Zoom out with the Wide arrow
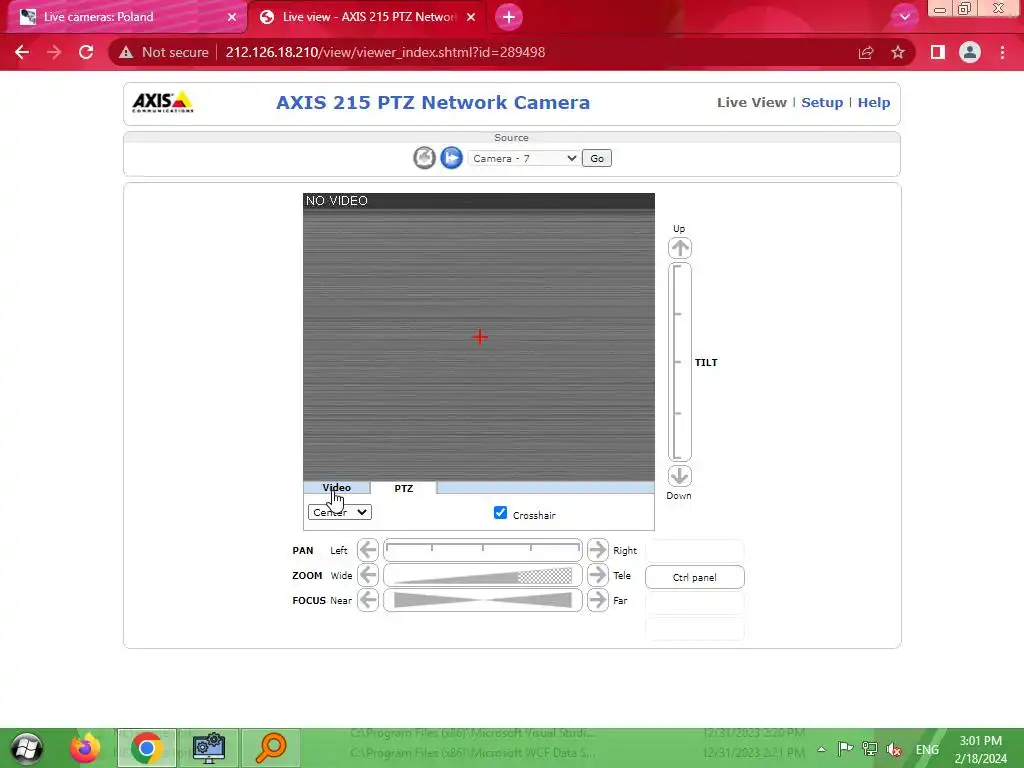 click(368, 575)
